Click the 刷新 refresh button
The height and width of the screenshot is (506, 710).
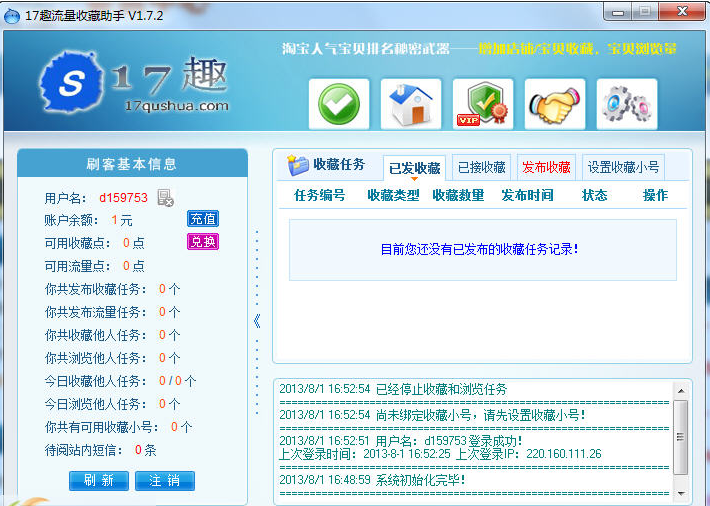click(99, 480)
